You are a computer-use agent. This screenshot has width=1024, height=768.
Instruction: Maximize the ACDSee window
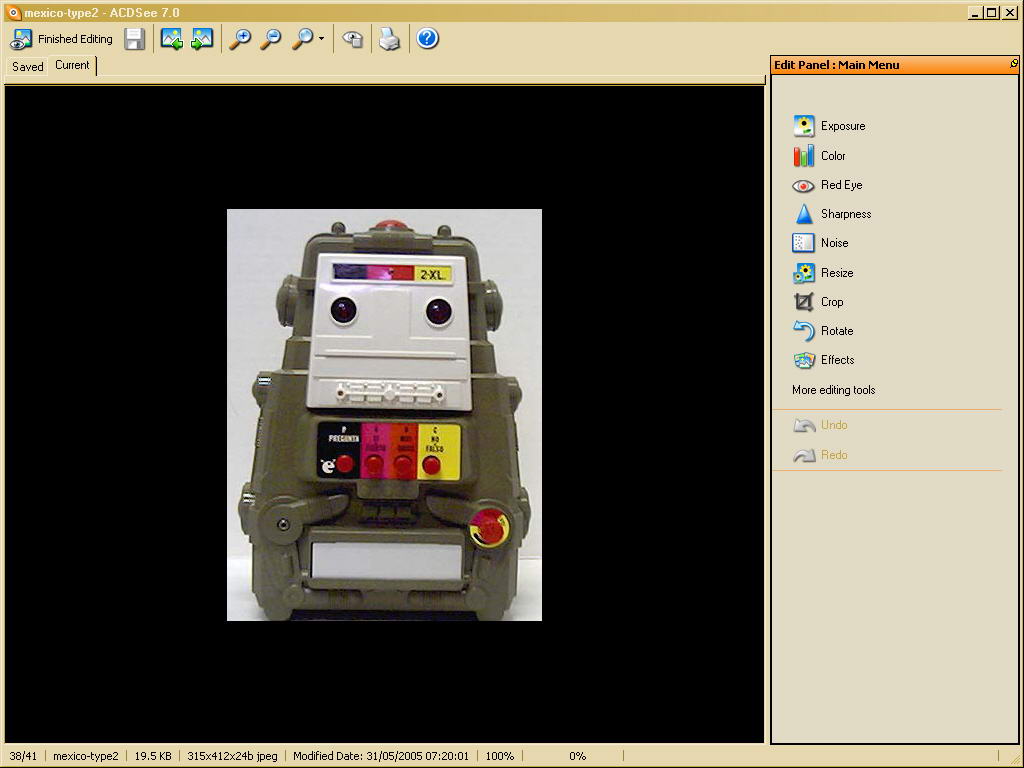pyautogui.click(x=991, y=12)
